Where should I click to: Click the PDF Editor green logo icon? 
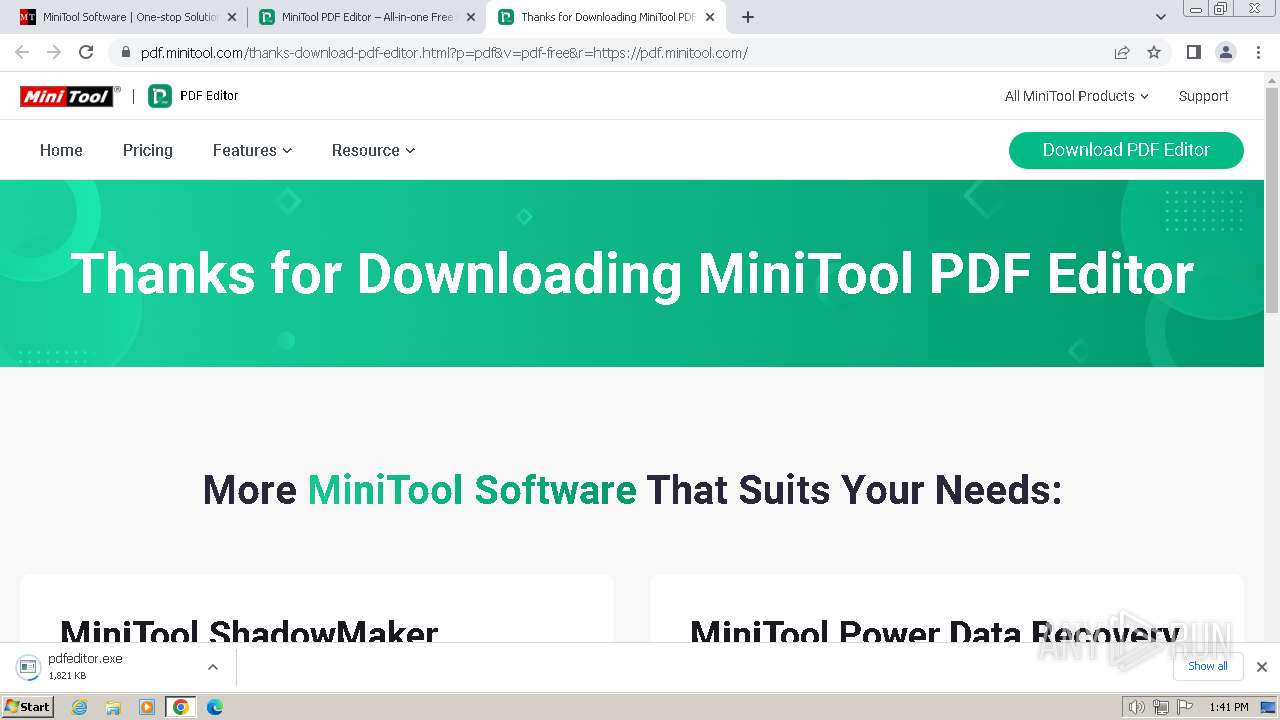160,96
